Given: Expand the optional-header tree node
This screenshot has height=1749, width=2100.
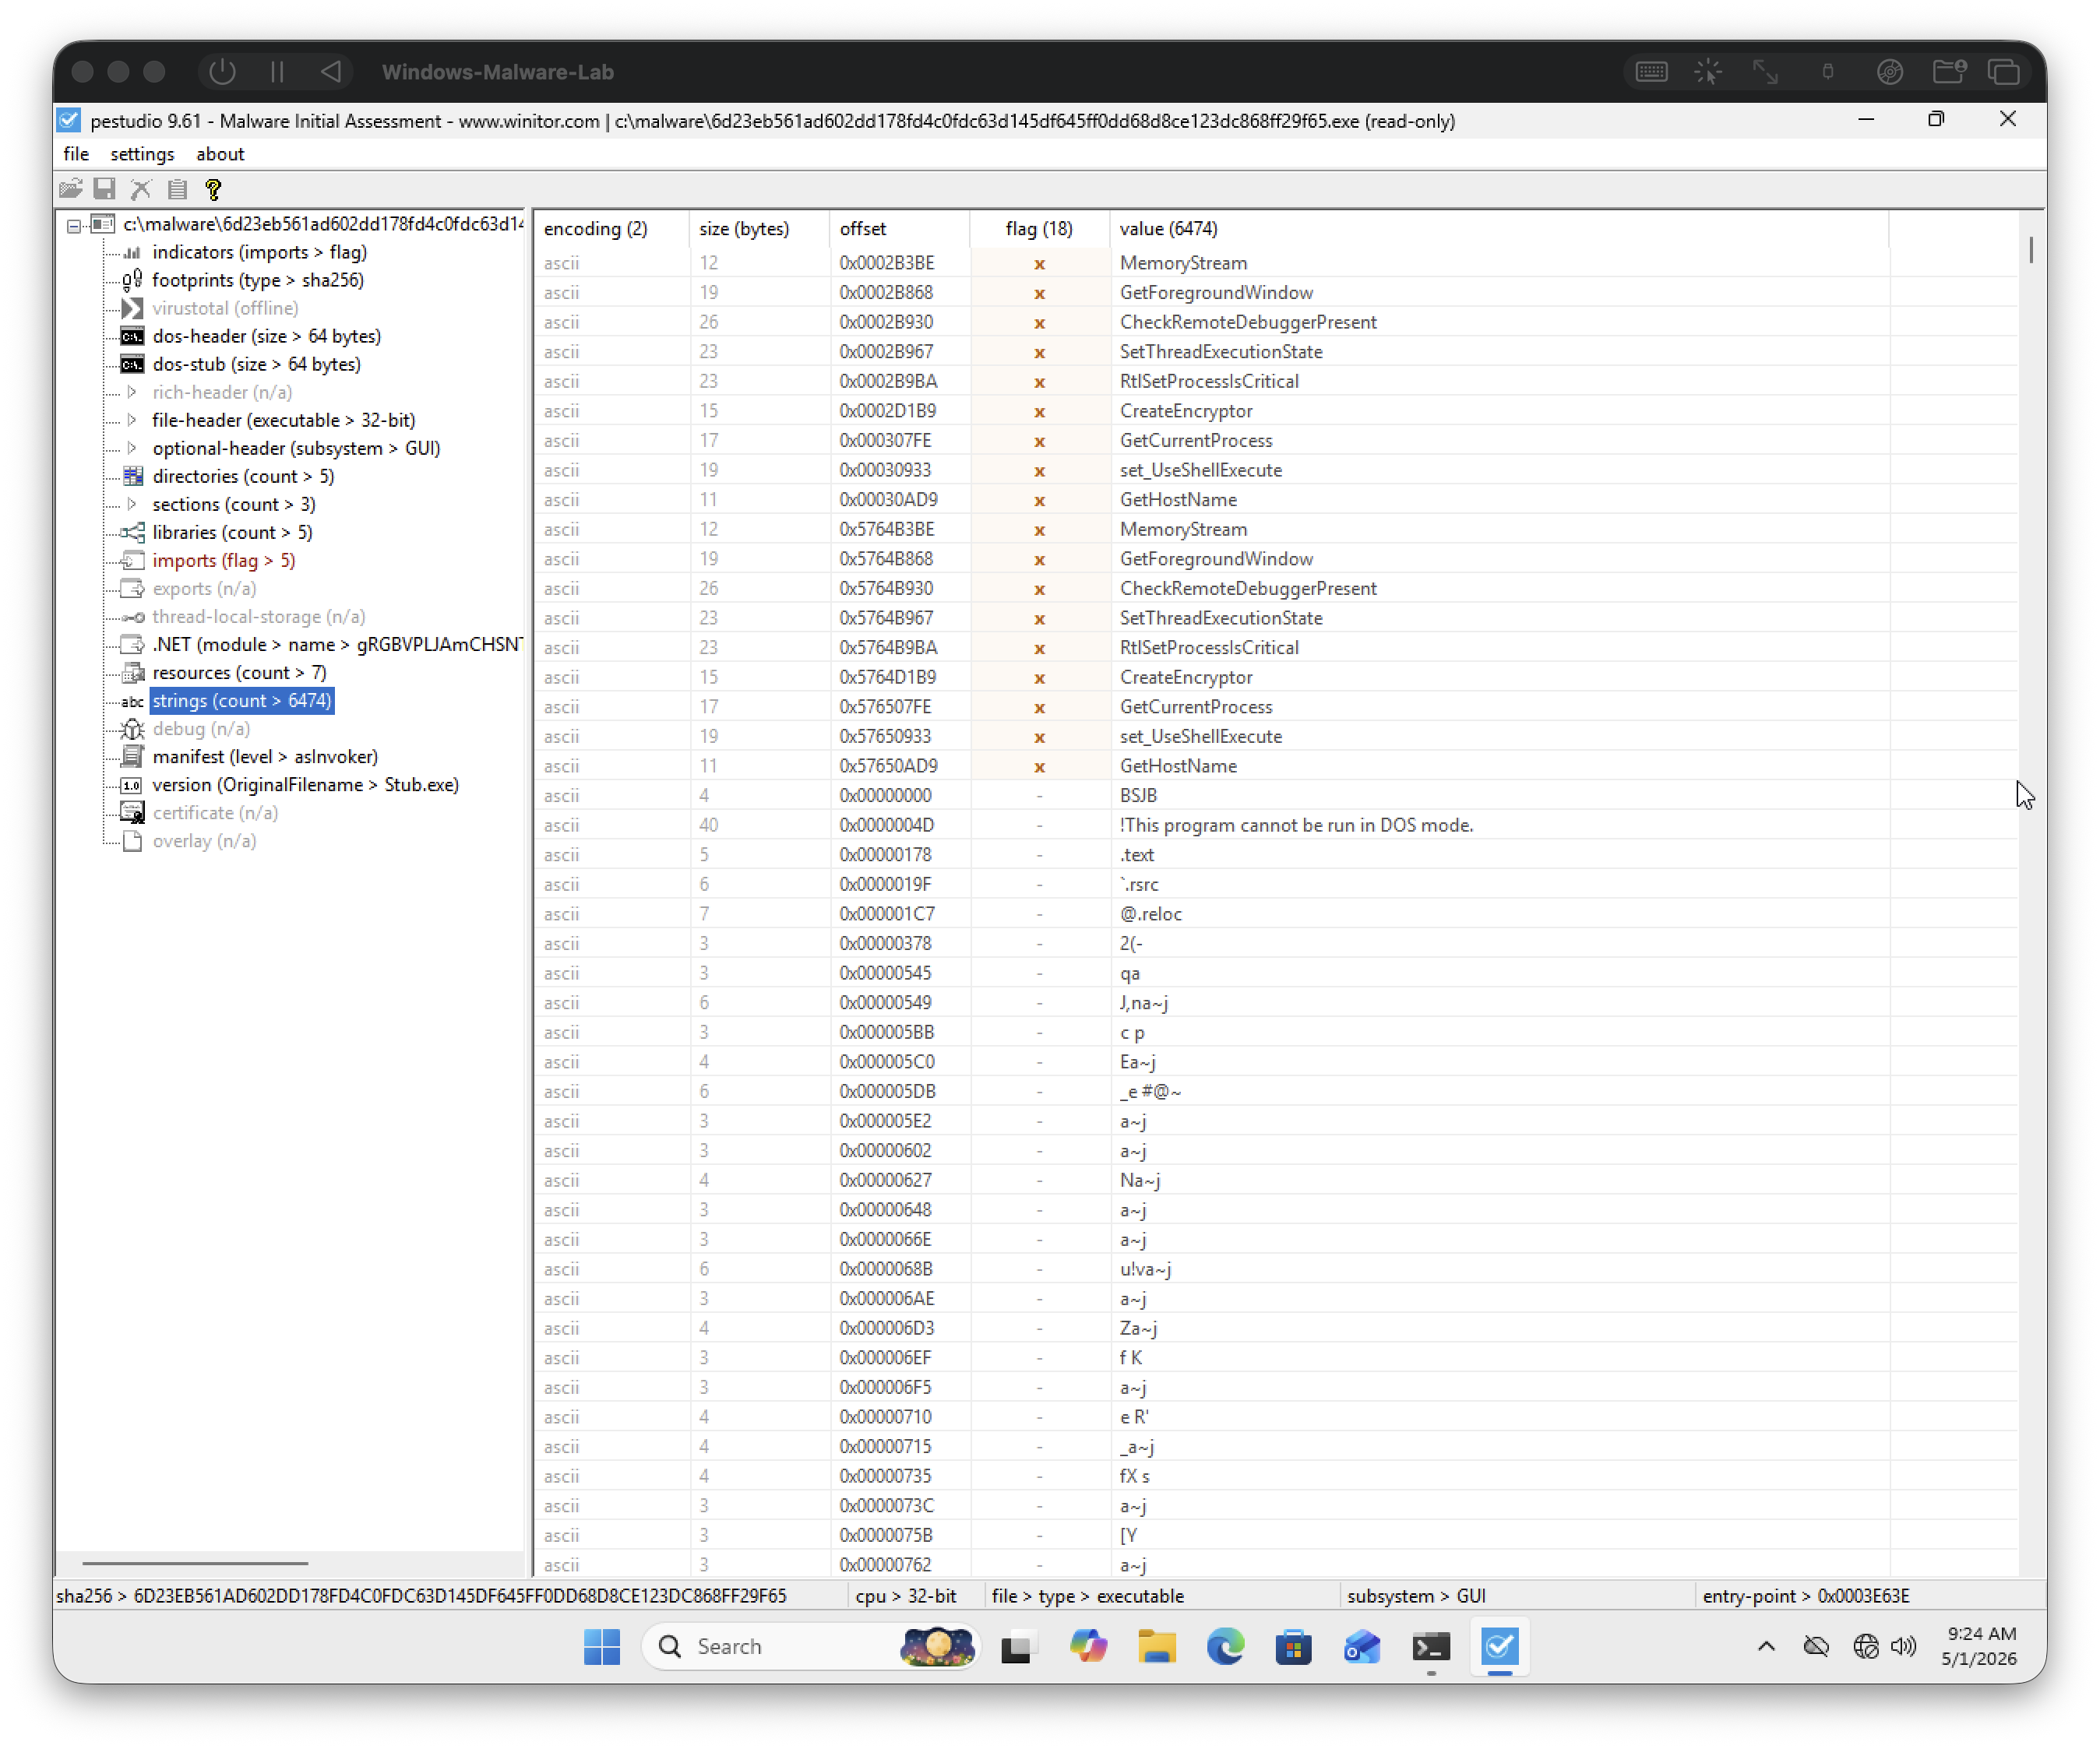Looking at the screenshot, I should click(x=132, y=448).
